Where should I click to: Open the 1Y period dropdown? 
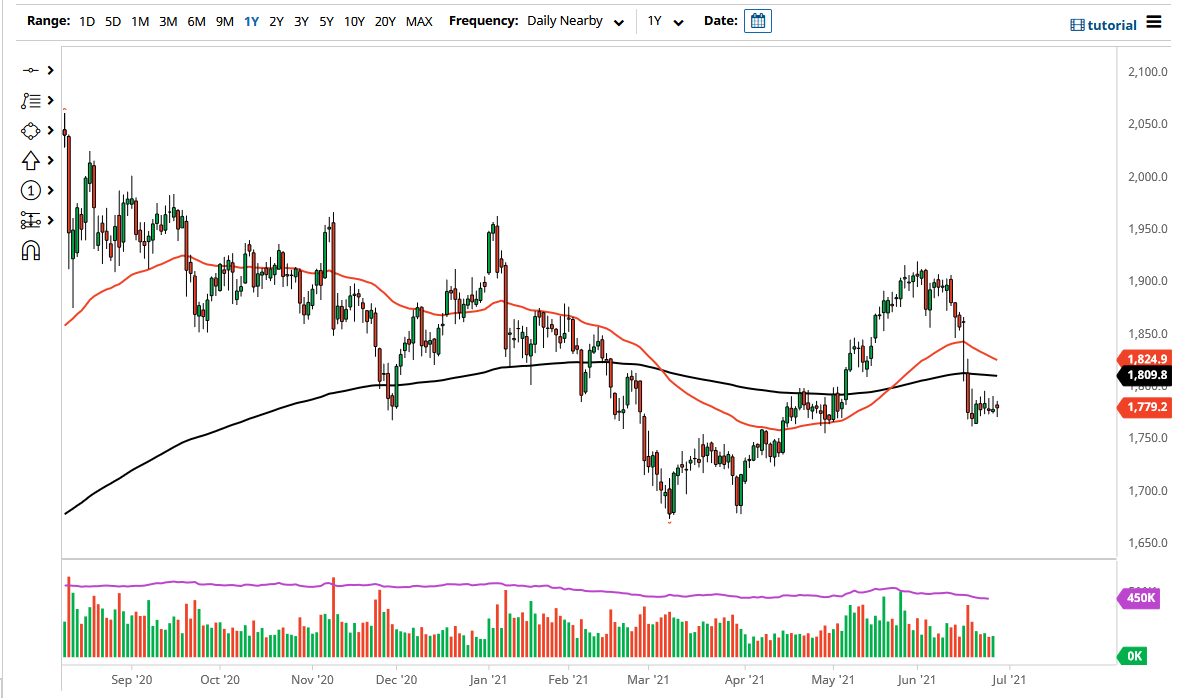pyautogui.click(x=665, y=22)
